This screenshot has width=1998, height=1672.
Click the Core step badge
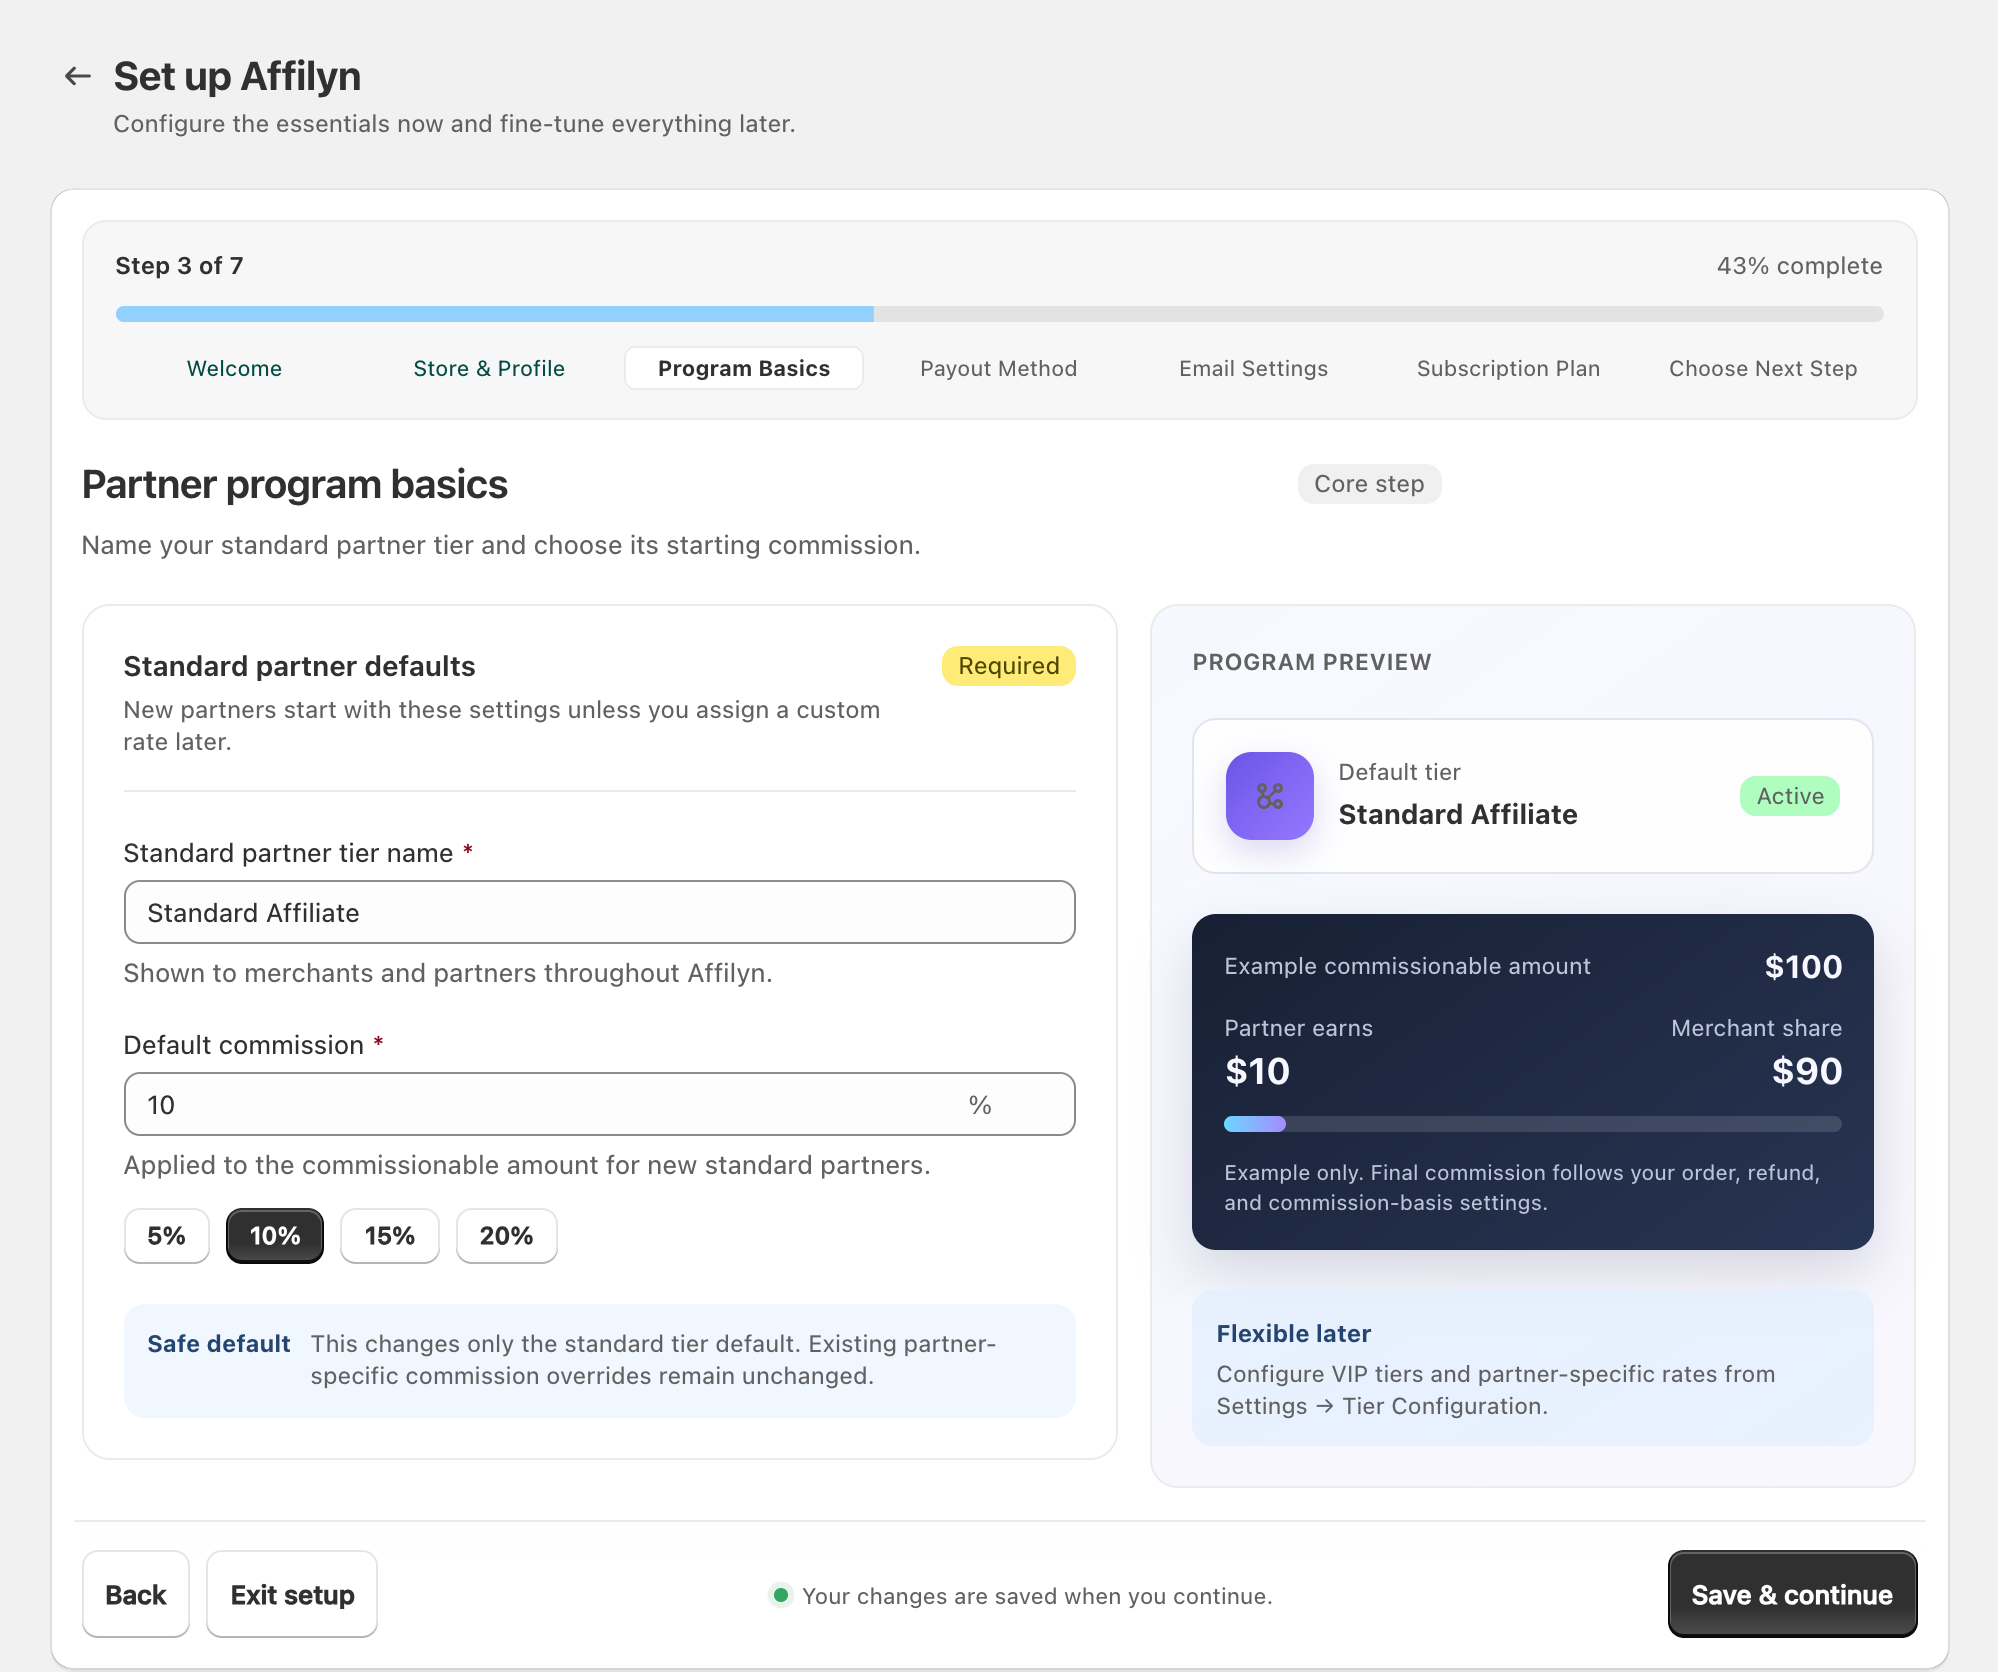[1369, 484]
